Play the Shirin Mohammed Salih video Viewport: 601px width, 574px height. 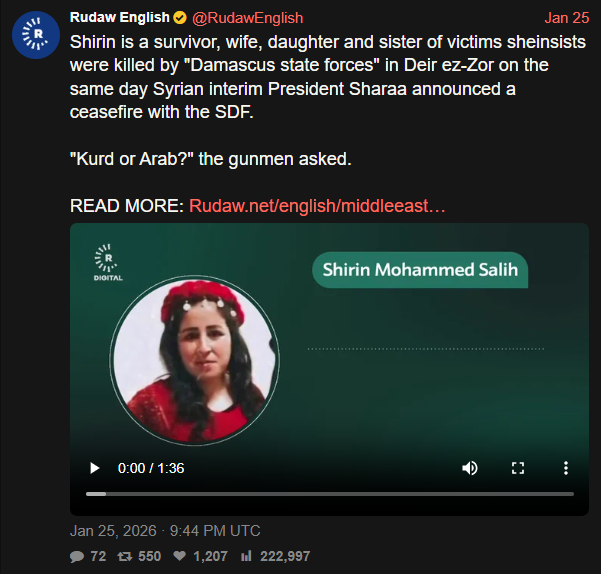click(94, 468)
